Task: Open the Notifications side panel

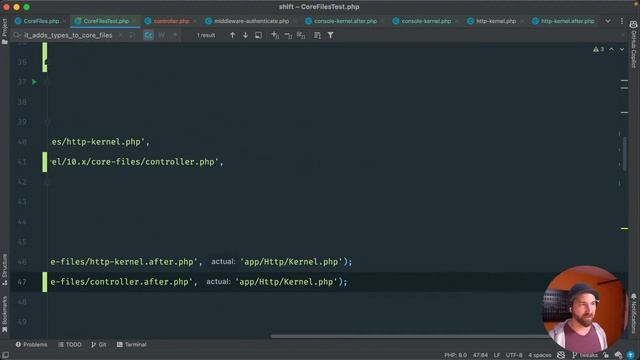Action: 633,313
